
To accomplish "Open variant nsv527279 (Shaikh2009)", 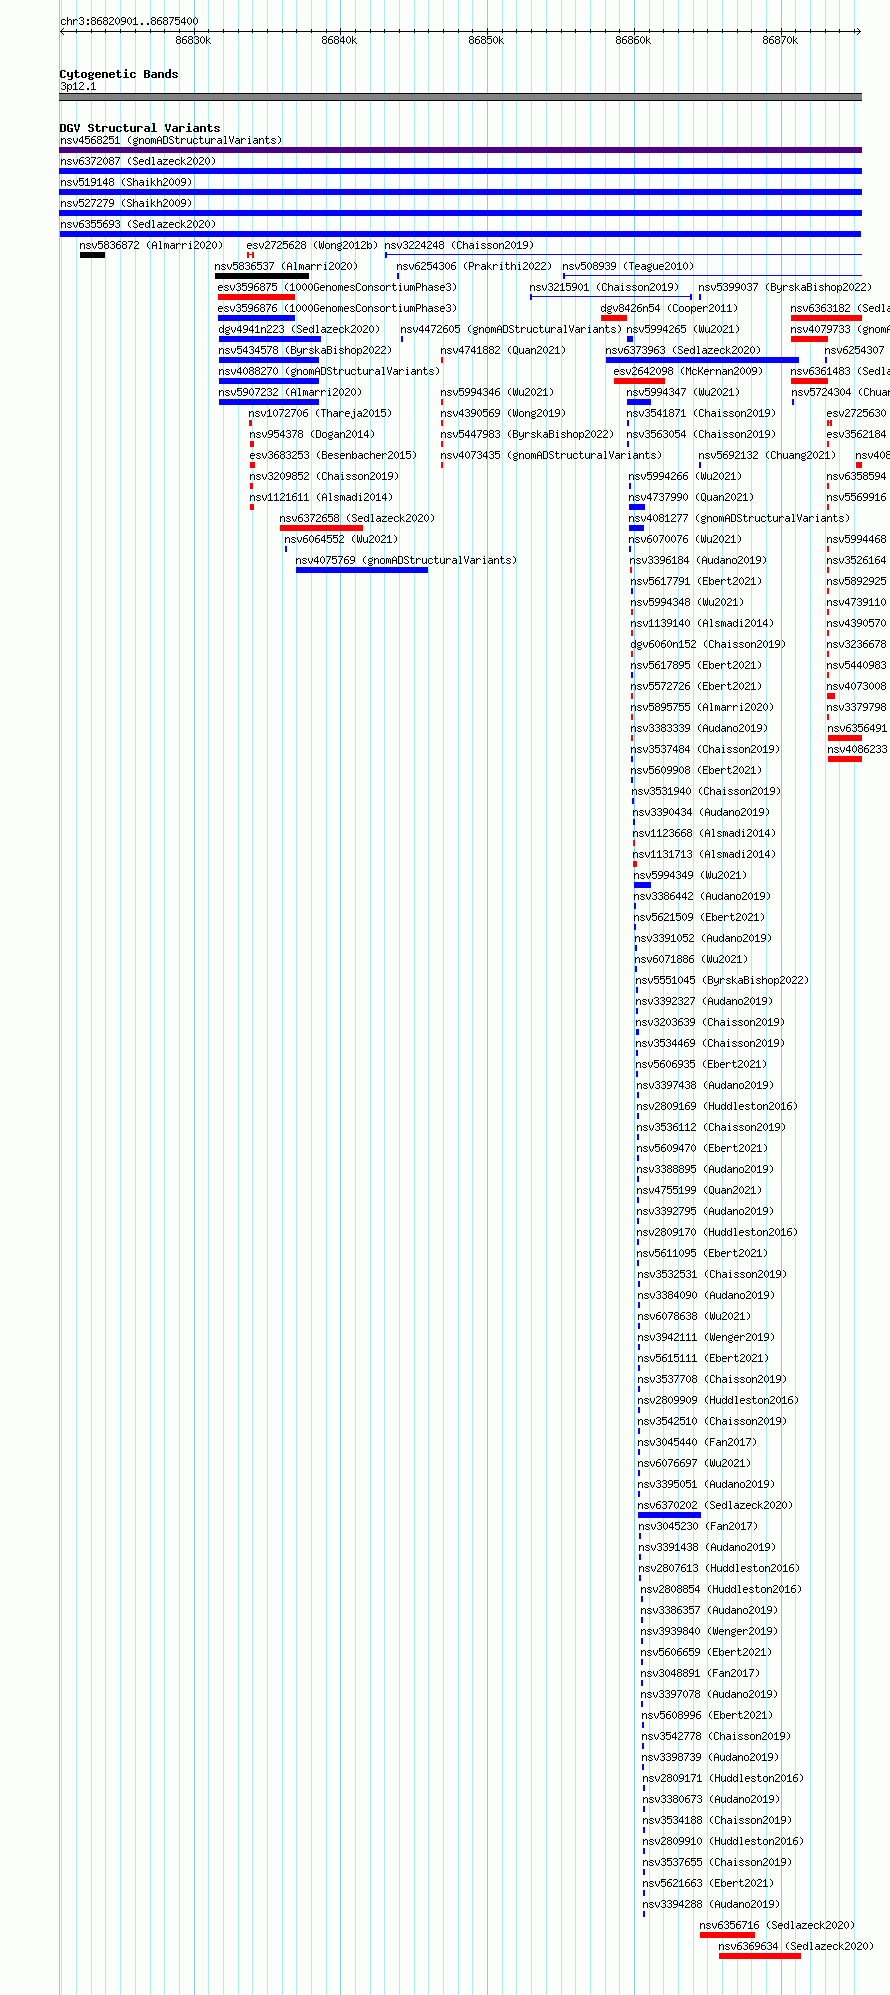I will pyautogui.click(x=126, y=203).
